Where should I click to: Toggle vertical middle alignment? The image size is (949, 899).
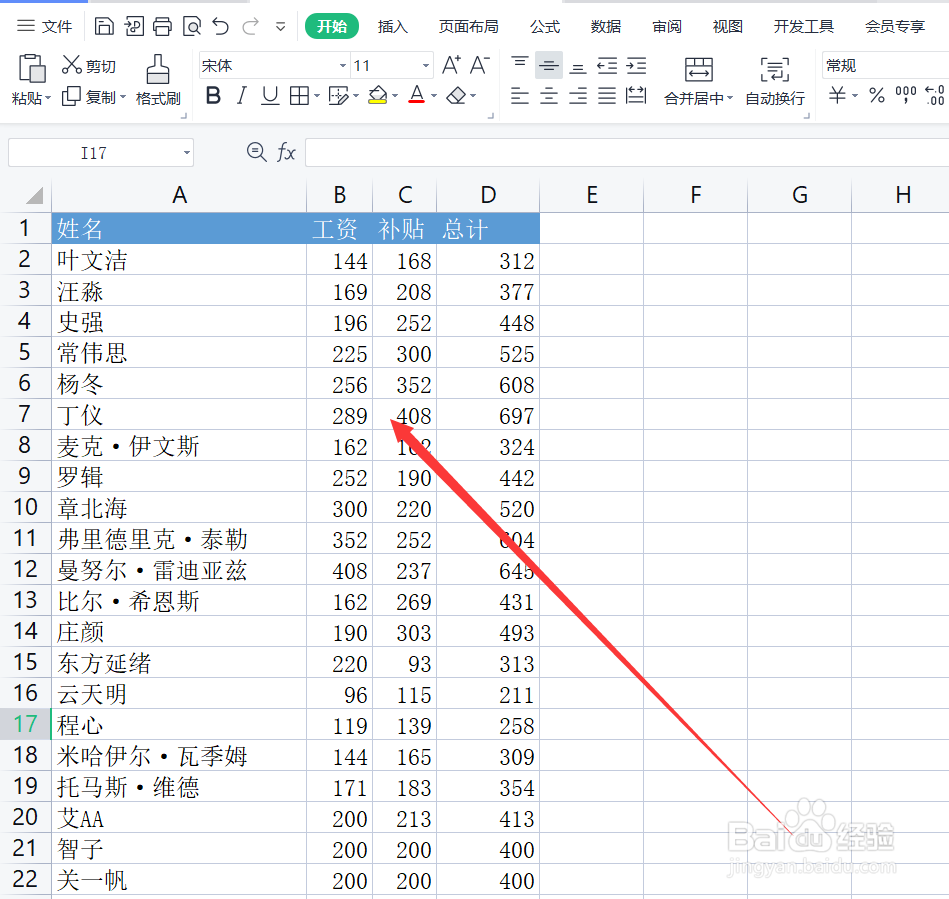(x=549, y=65)
